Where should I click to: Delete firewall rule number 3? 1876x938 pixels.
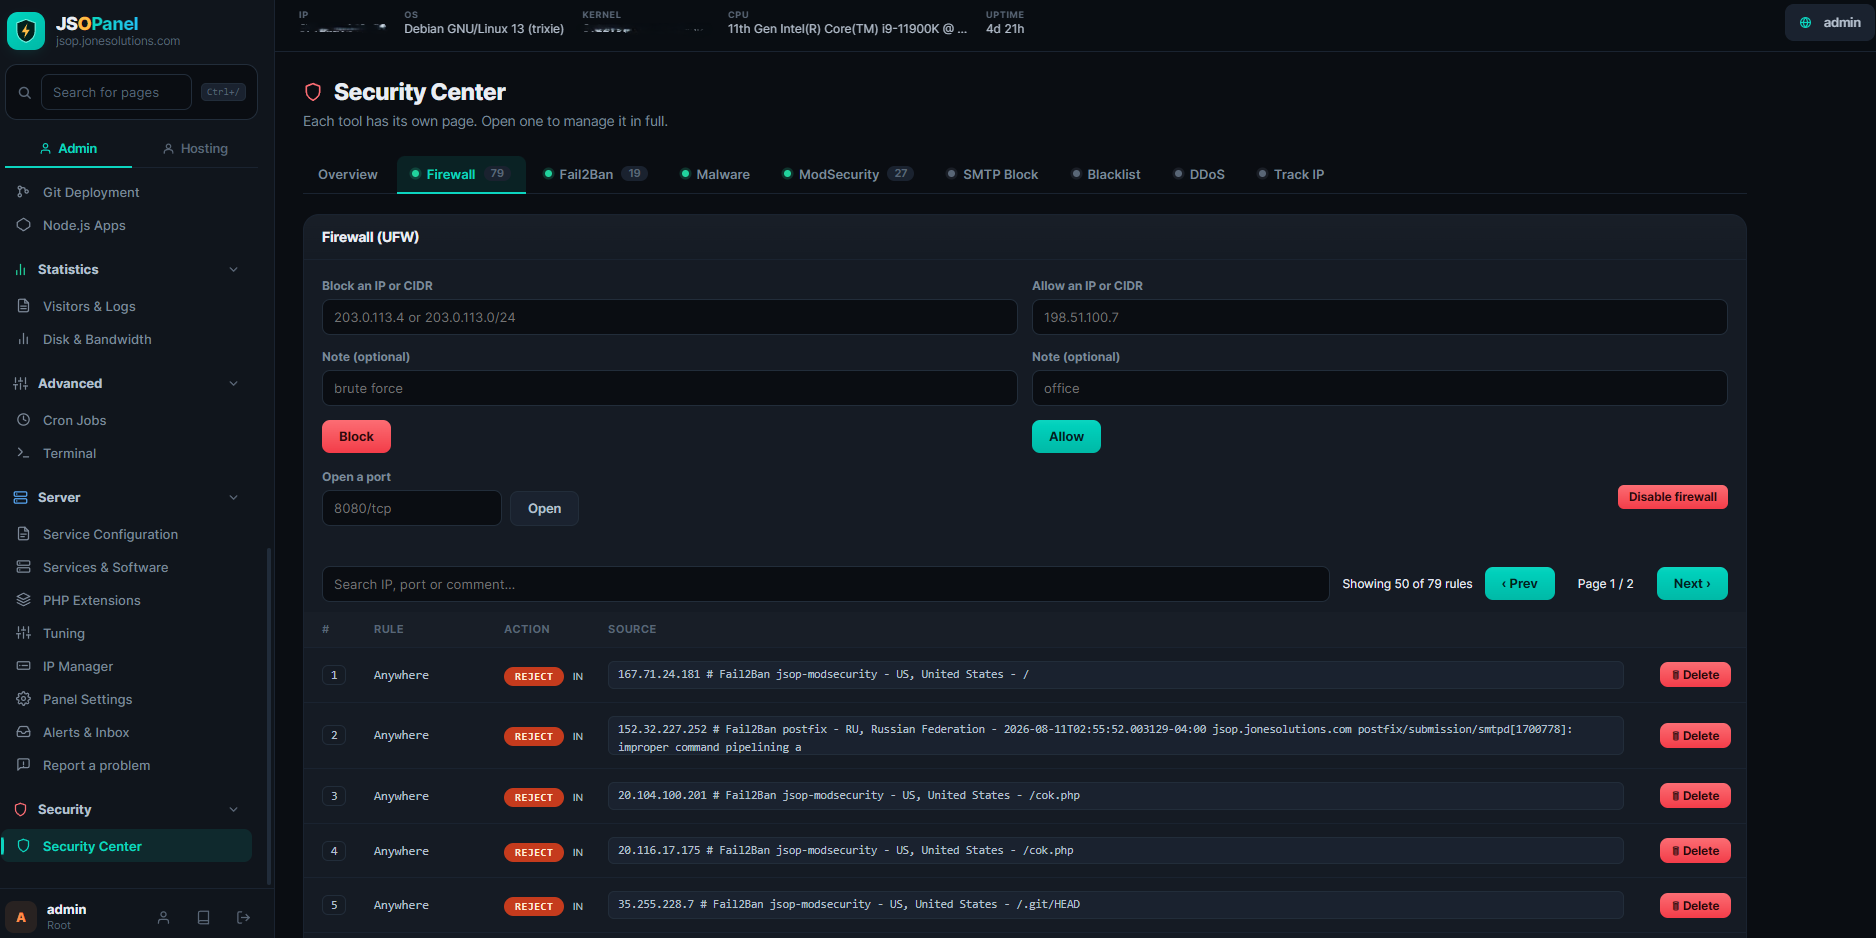1695,796
